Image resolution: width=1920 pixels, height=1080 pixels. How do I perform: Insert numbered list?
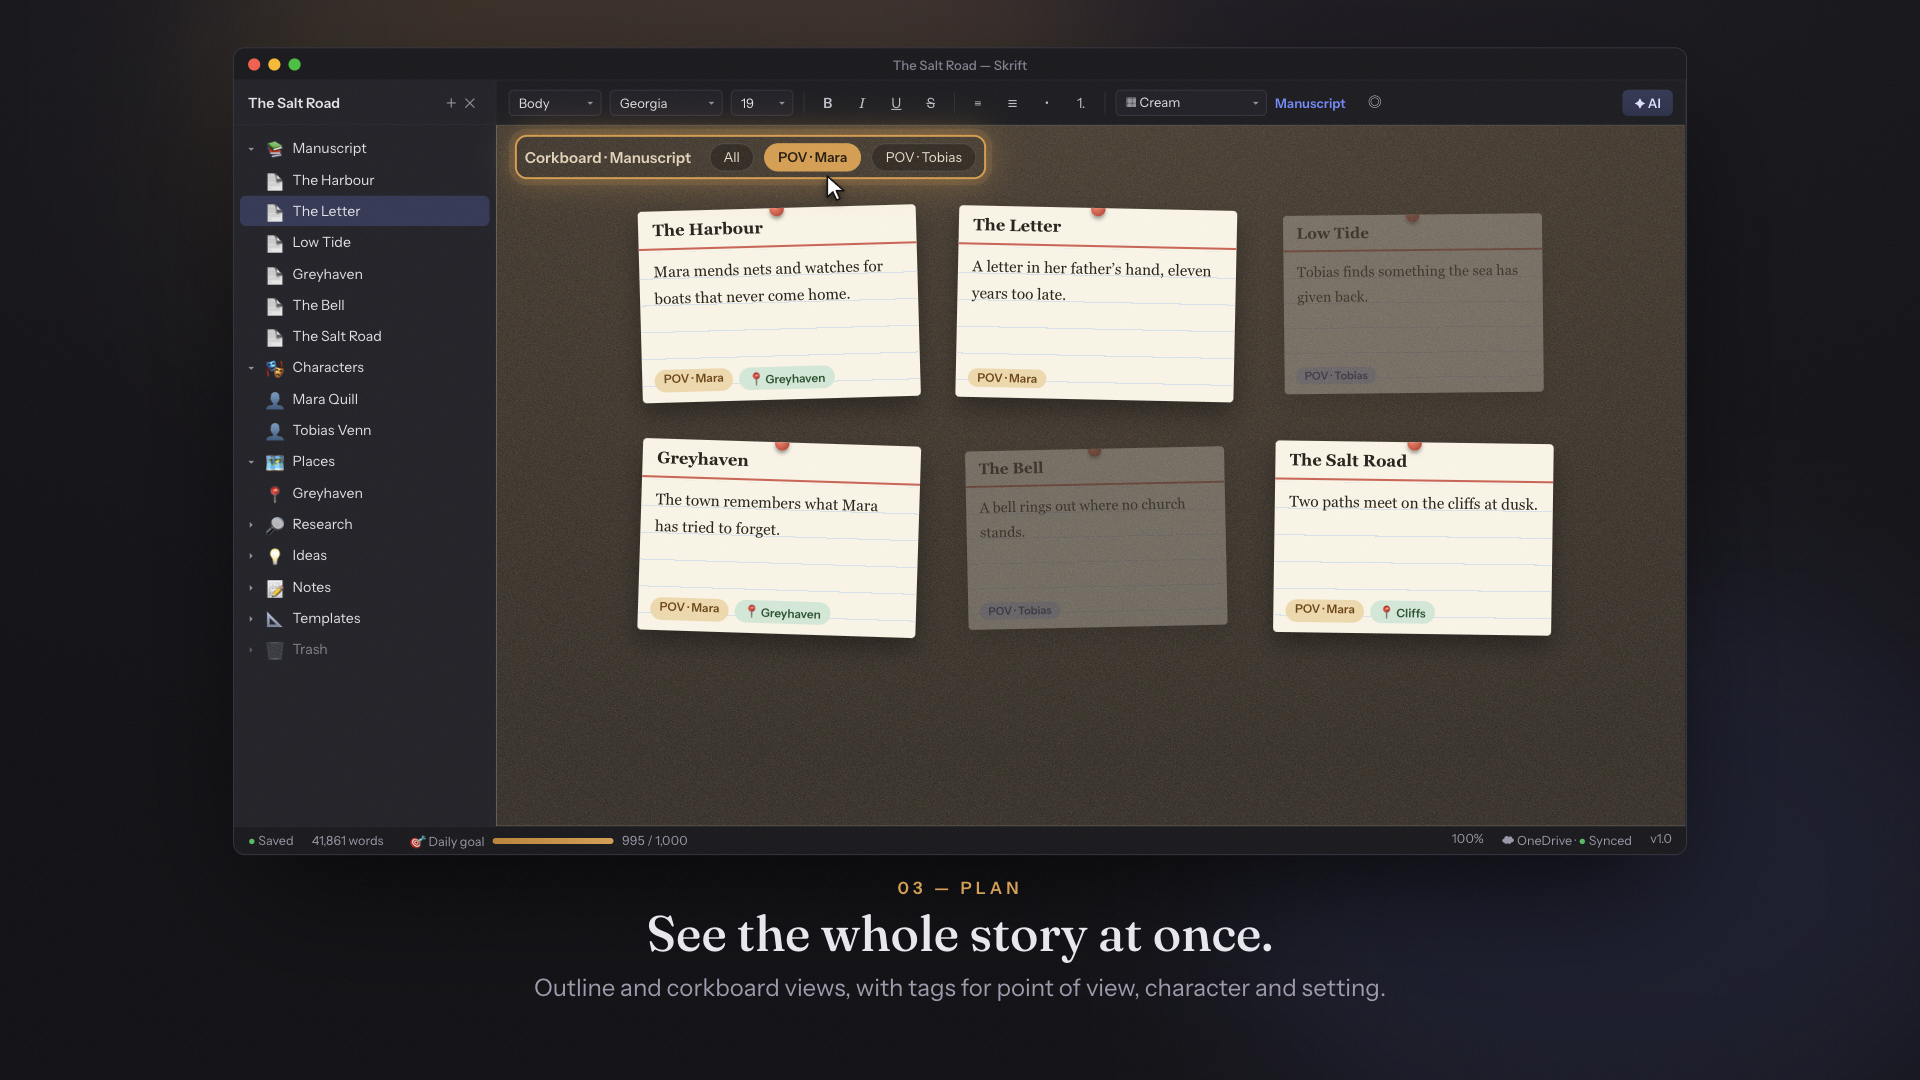1081,103
